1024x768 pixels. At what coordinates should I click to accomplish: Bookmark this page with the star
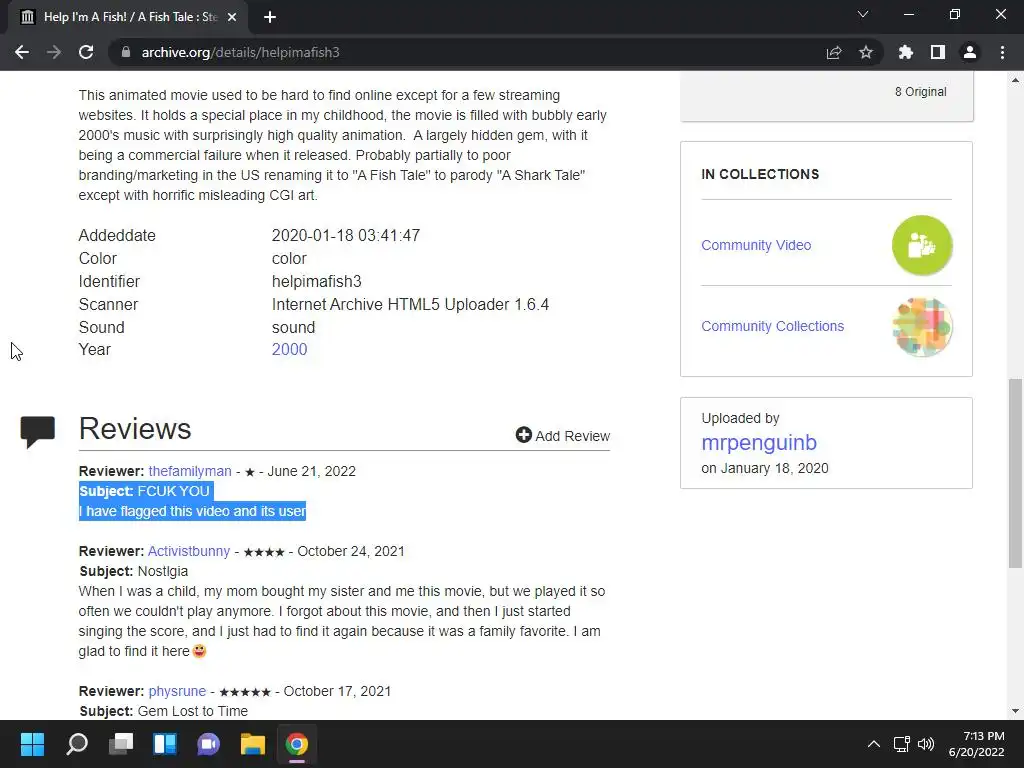coord(866,52)
